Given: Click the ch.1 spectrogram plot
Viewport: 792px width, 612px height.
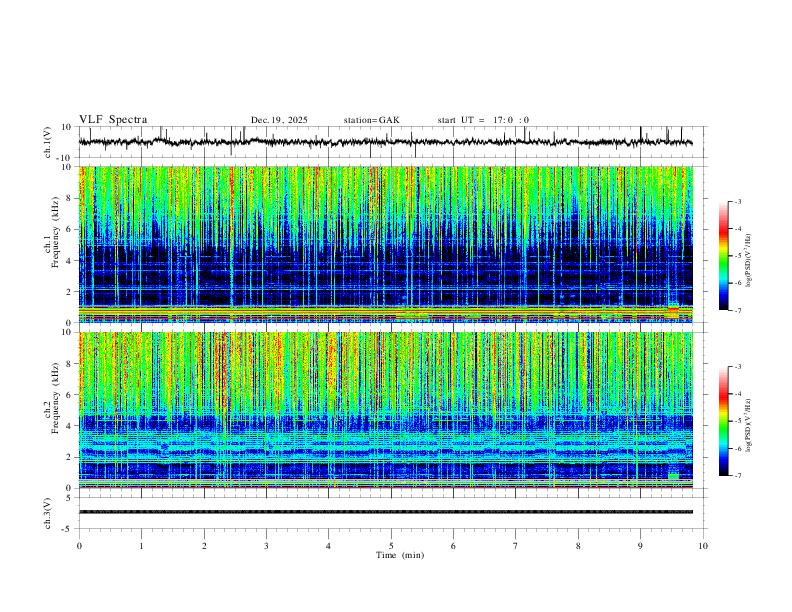Looking at the screenshot, I should click(x=386, y=244).
